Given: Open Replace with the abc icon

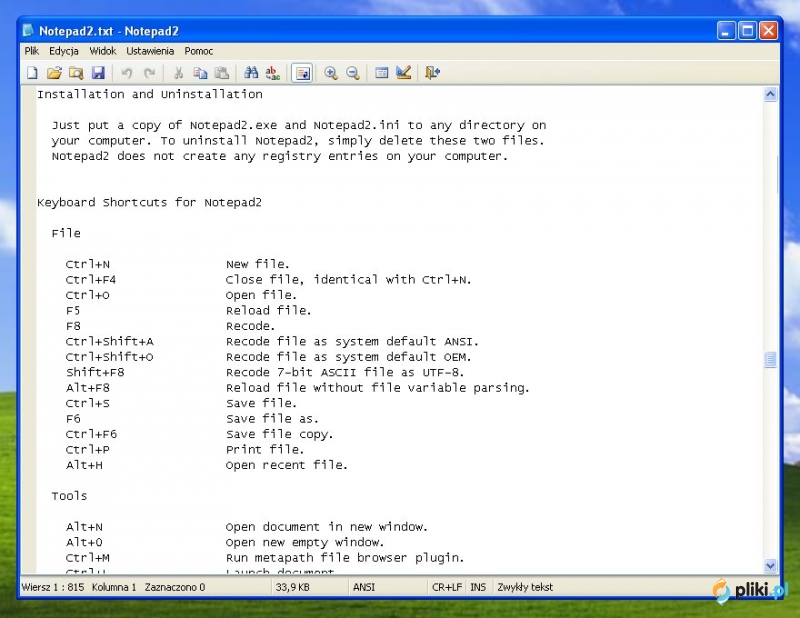Looking at the screenshot, I should (x=273, y=73).
